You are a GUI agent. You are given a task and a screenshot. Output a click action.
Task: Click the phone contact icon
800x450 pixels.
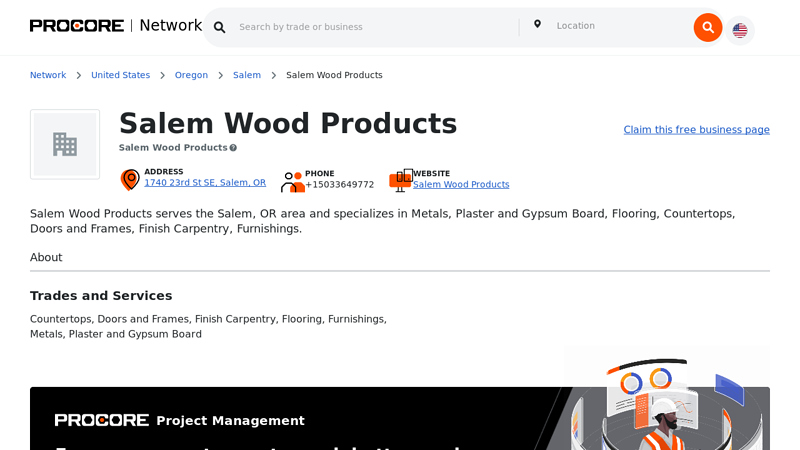coord(292,182)
